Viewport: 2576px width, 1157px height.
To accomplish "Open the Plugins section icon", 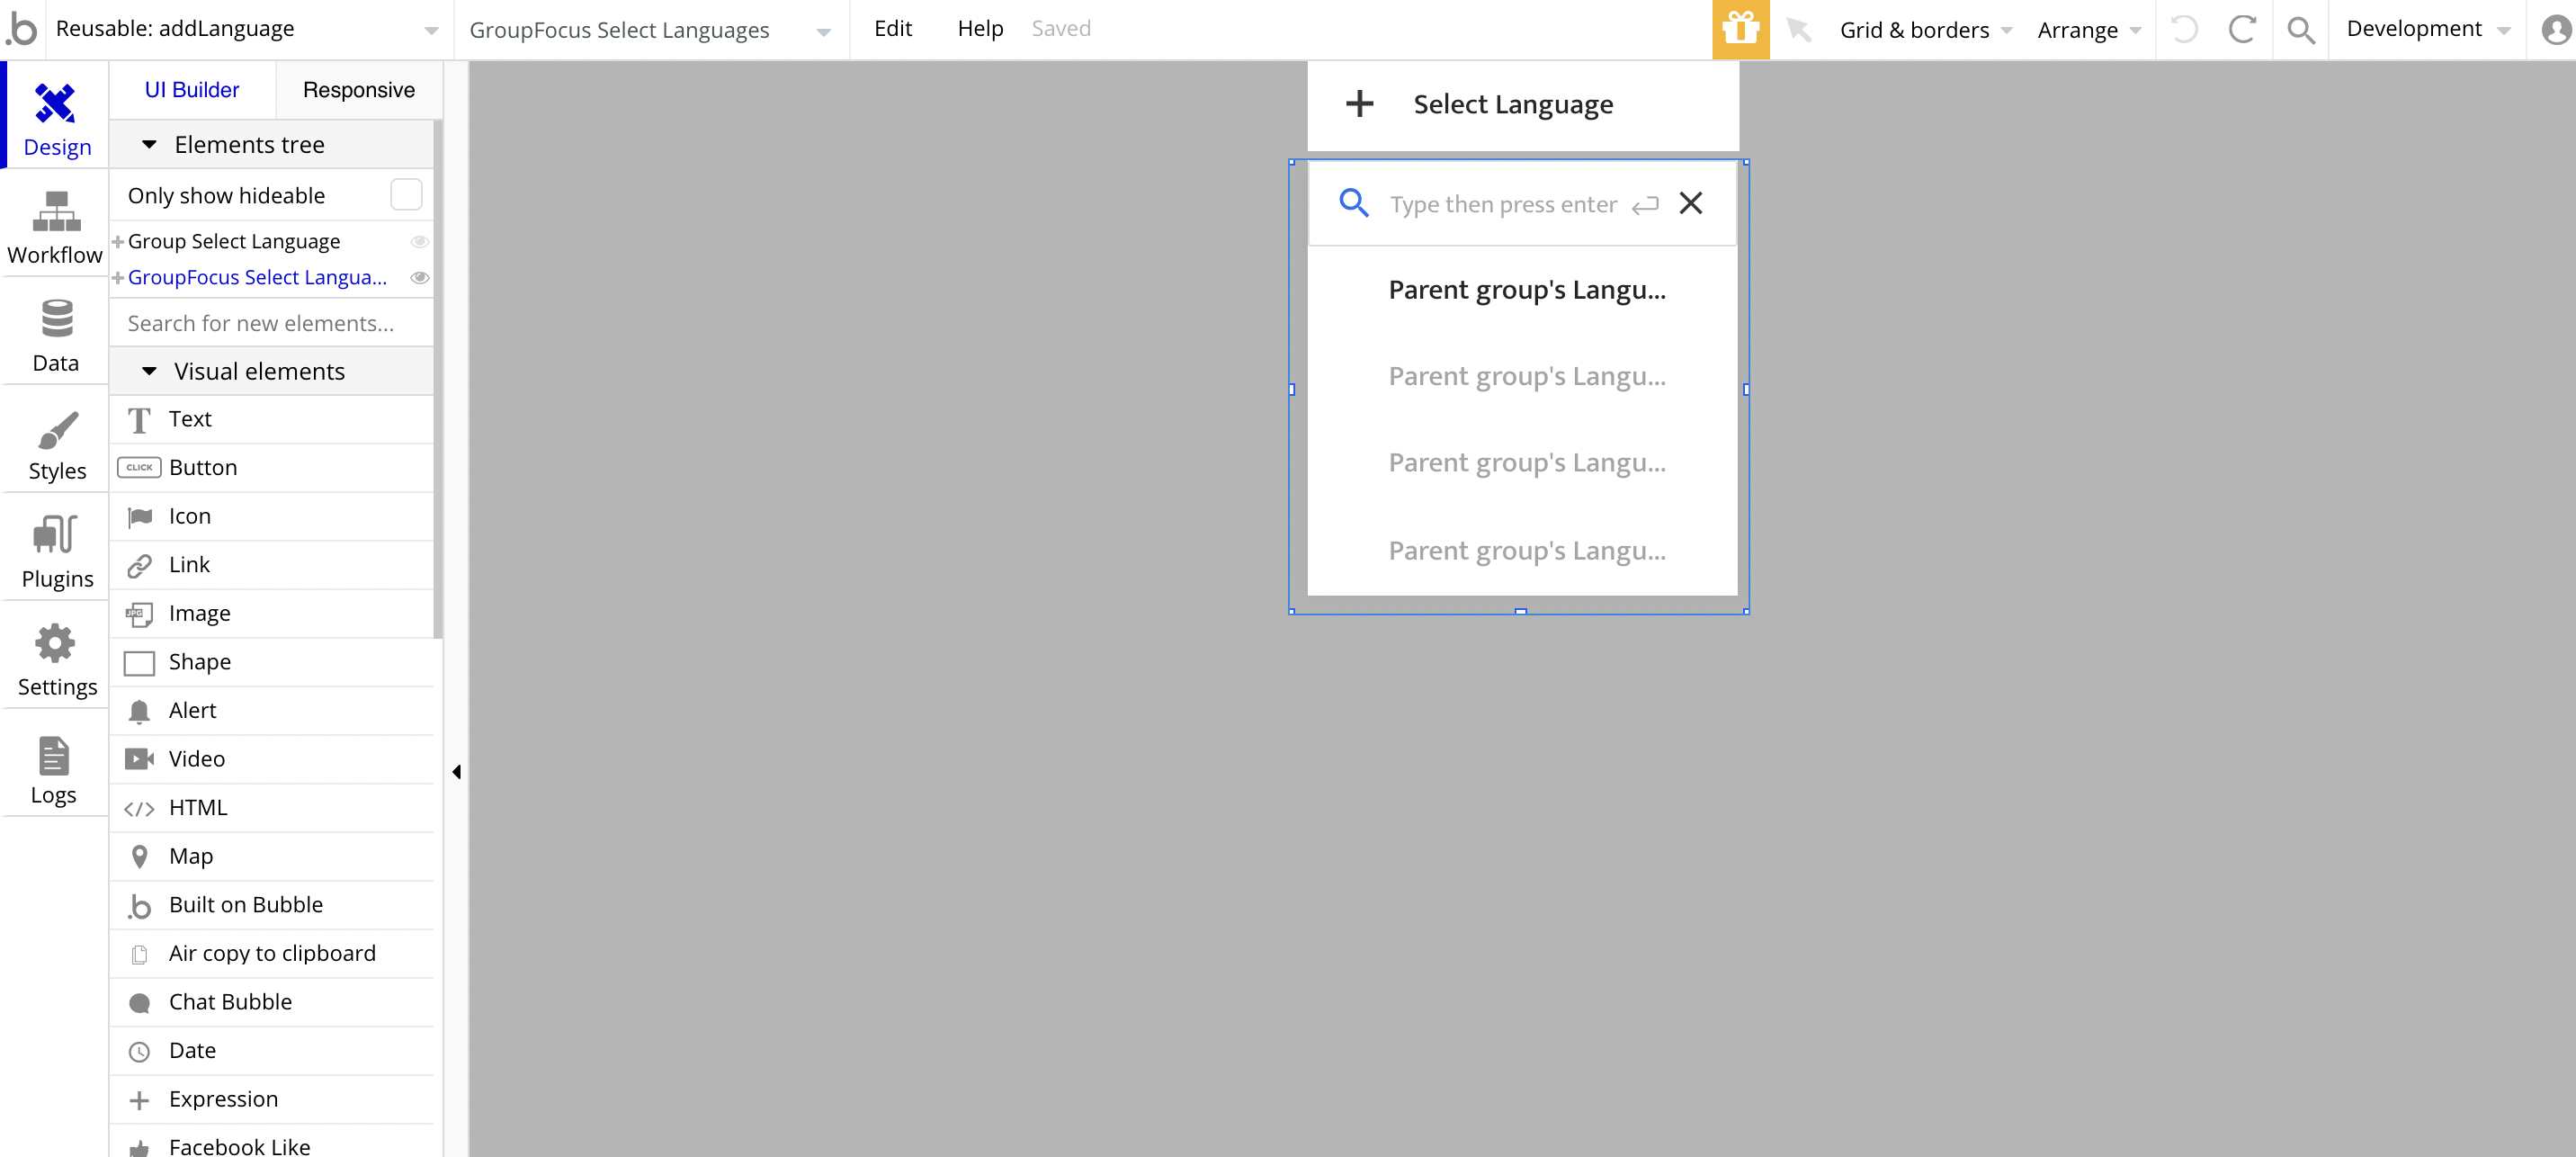I will [56, 535].
